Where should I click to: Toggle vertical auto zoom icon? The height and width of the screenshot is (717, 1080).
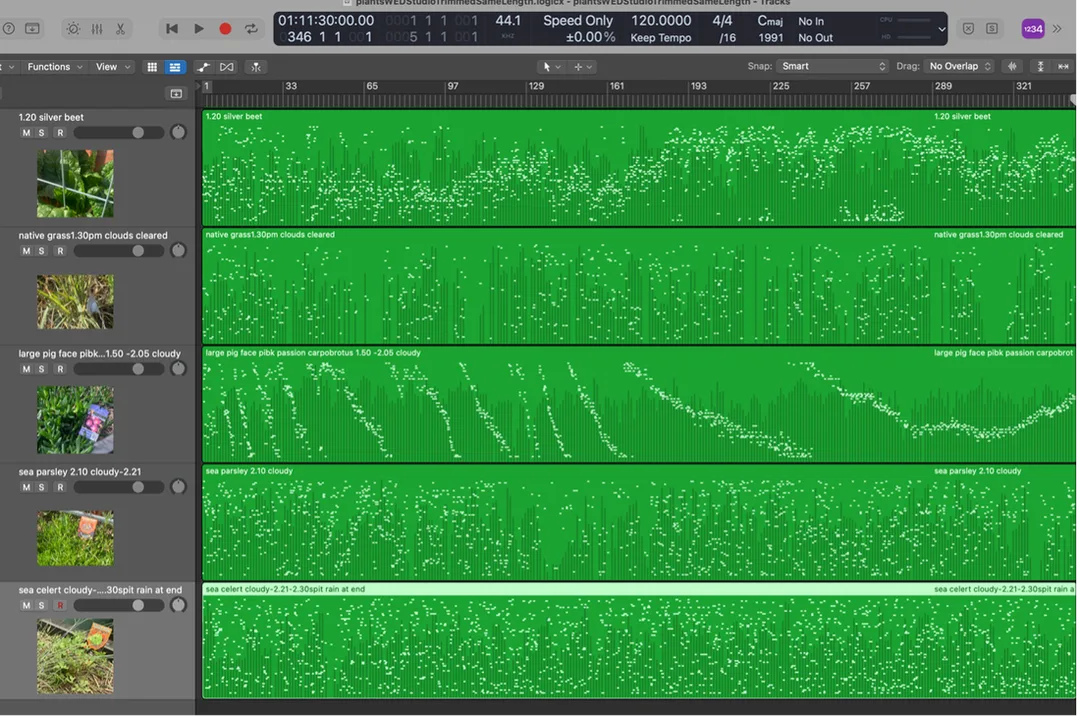point(1041,67)
